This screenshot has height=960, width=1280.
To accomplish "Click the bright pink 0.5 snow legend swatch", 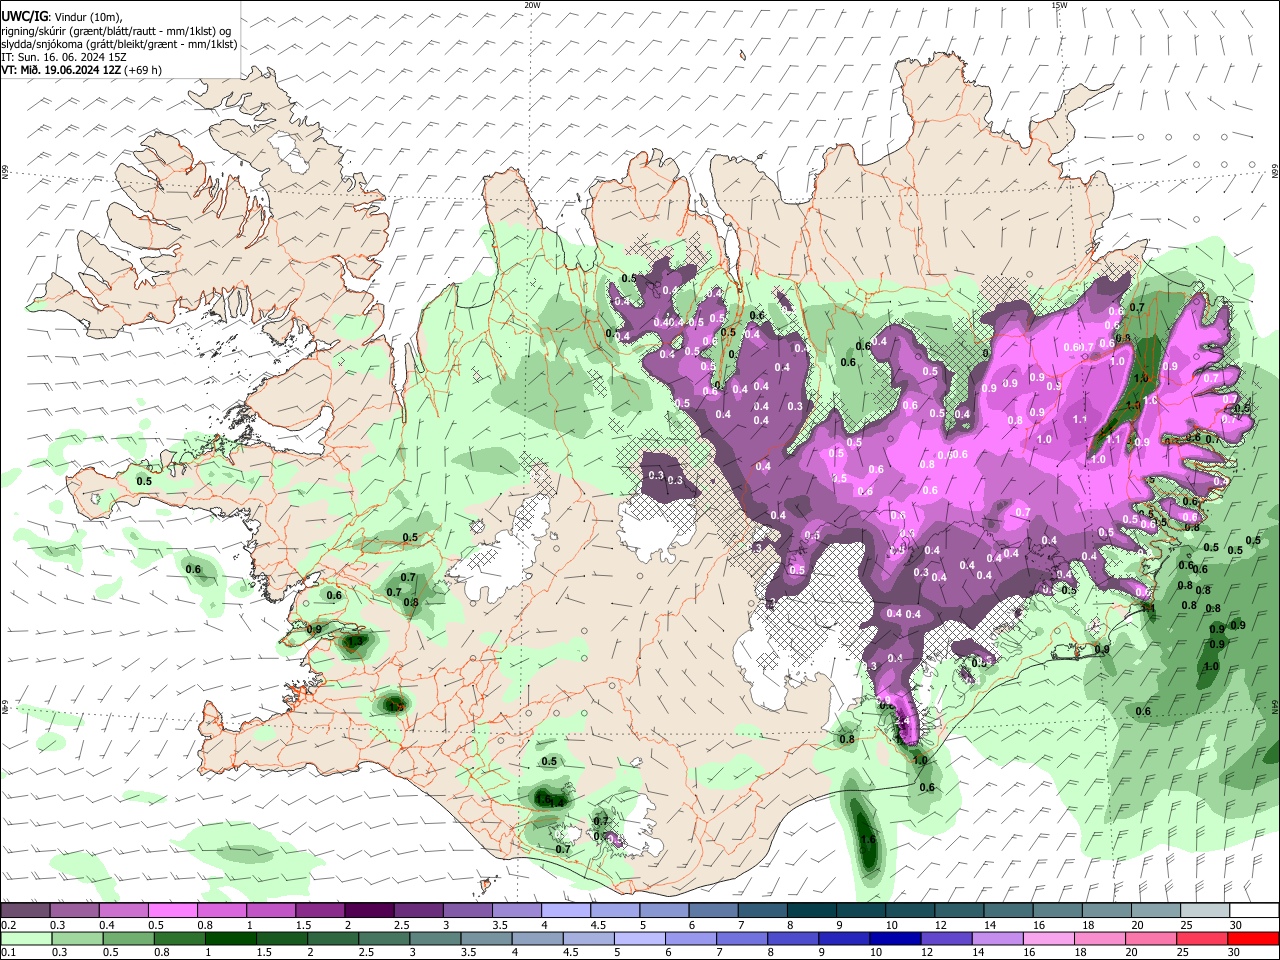I will [x=171, y=910].
